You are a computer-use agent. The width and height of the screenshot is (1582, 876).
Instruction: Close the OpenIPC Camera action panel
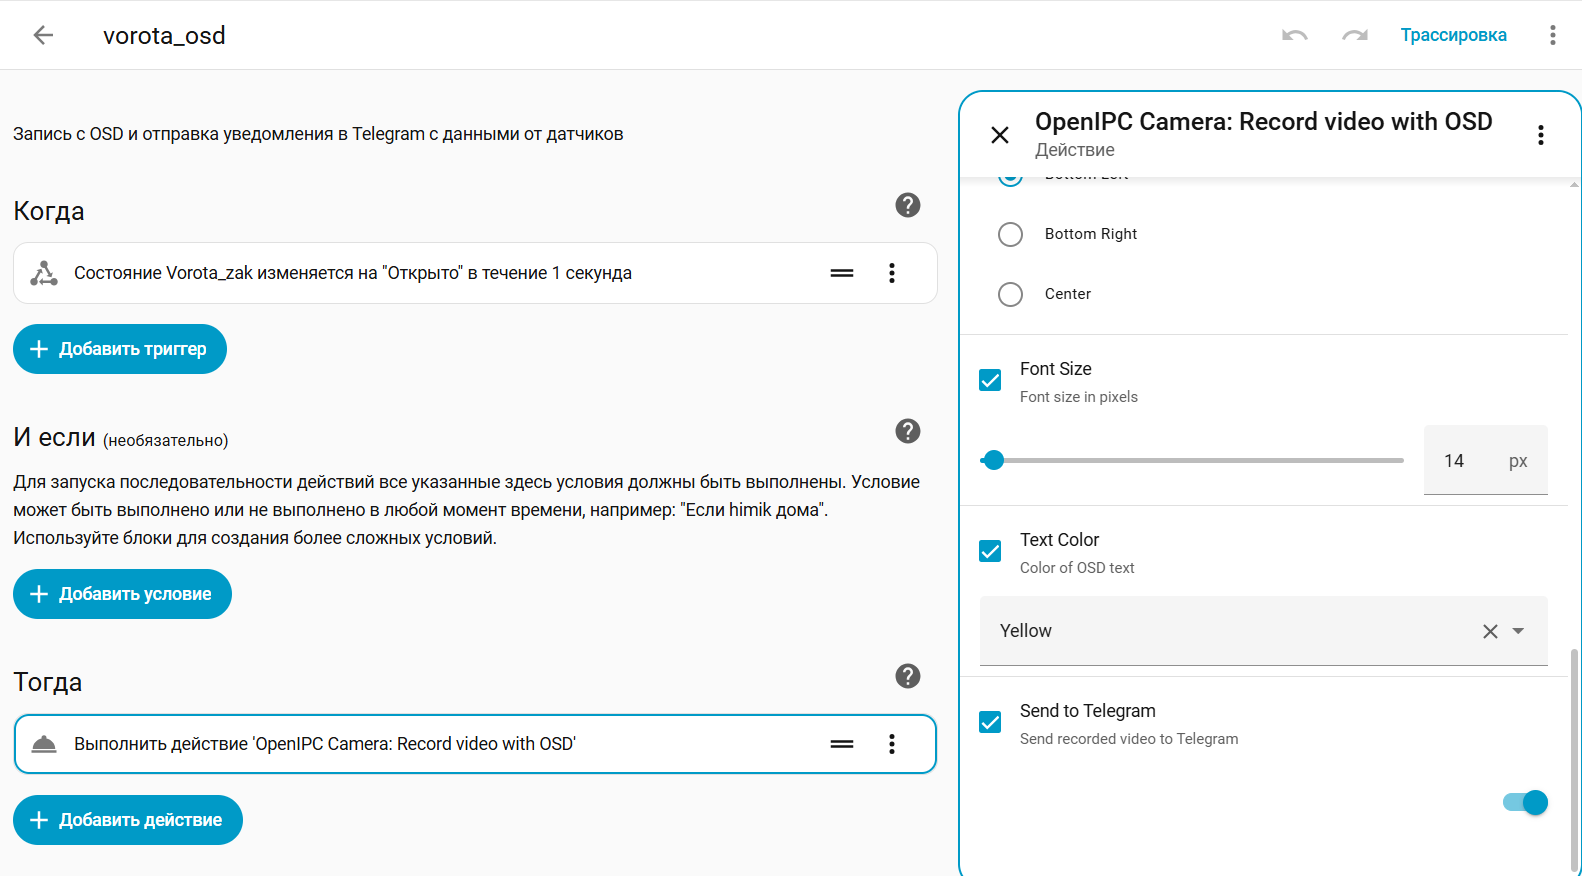coord(1000,135)
